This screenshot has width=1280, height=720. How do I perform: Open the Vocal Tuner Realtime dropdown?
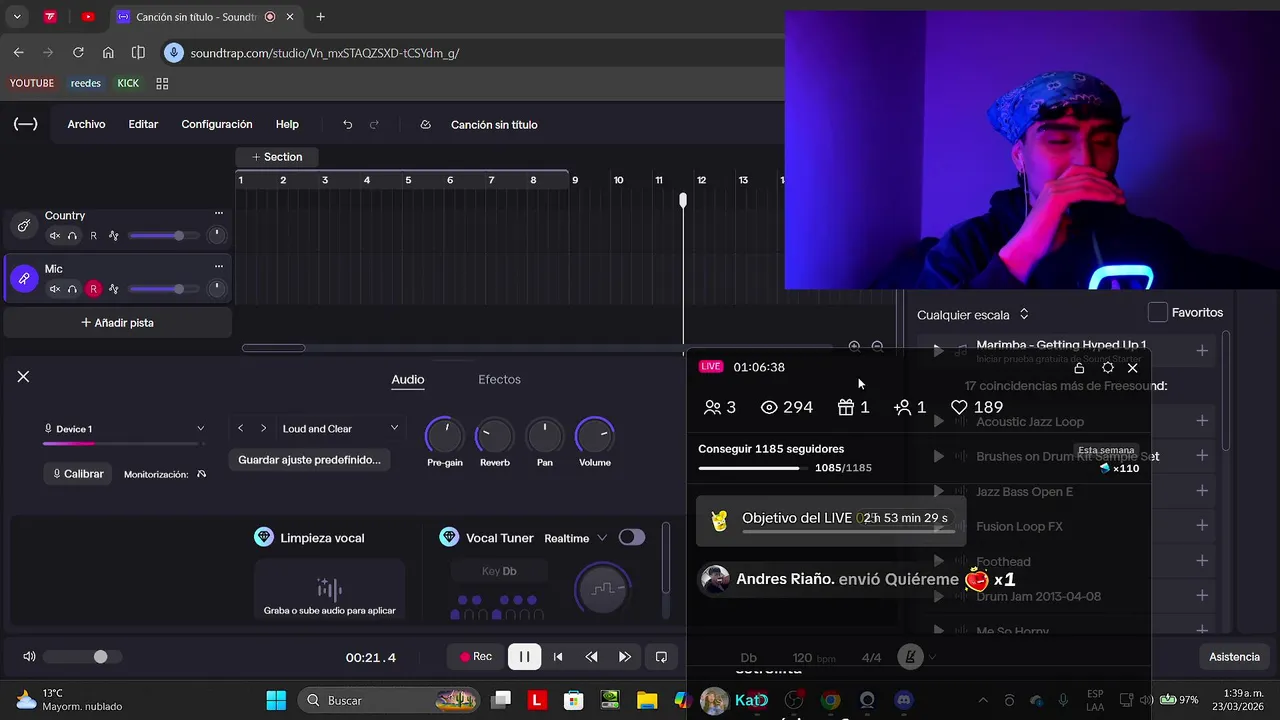tap(576, 538)
